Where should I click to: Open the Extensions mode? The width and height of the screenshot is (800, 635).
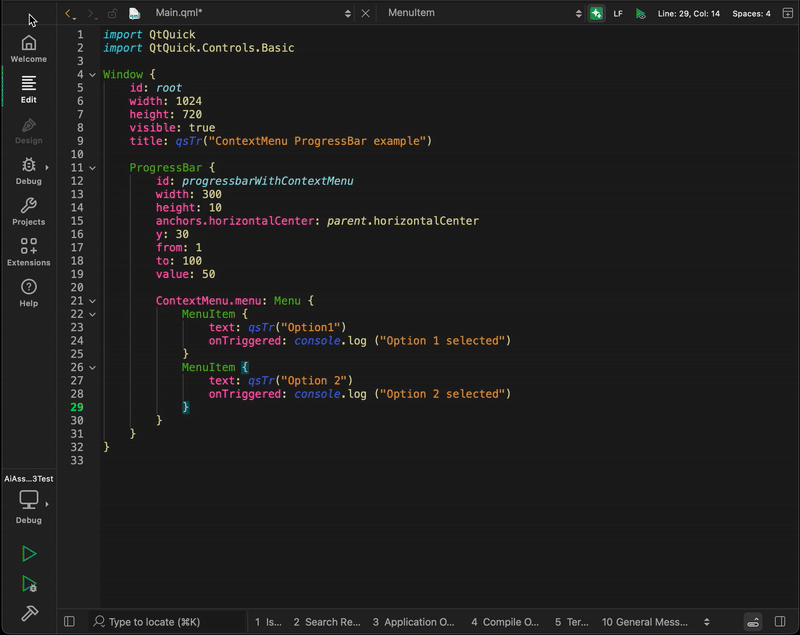click(x=29, y=250)
